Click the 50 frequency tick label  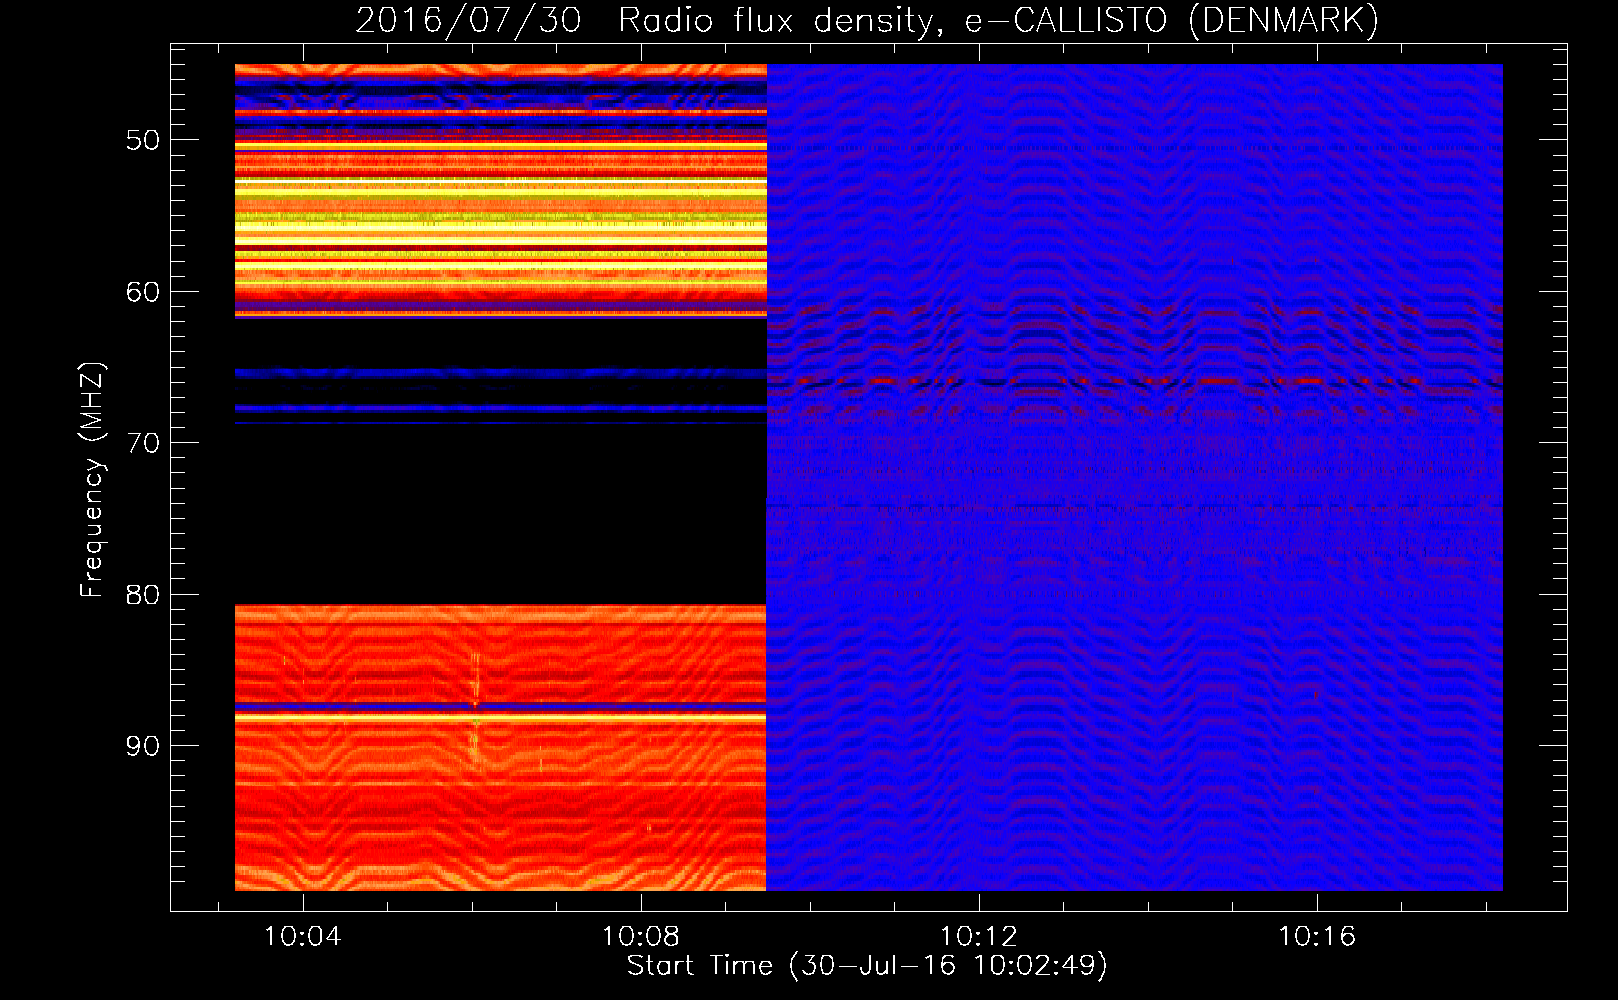click(142, 140)
